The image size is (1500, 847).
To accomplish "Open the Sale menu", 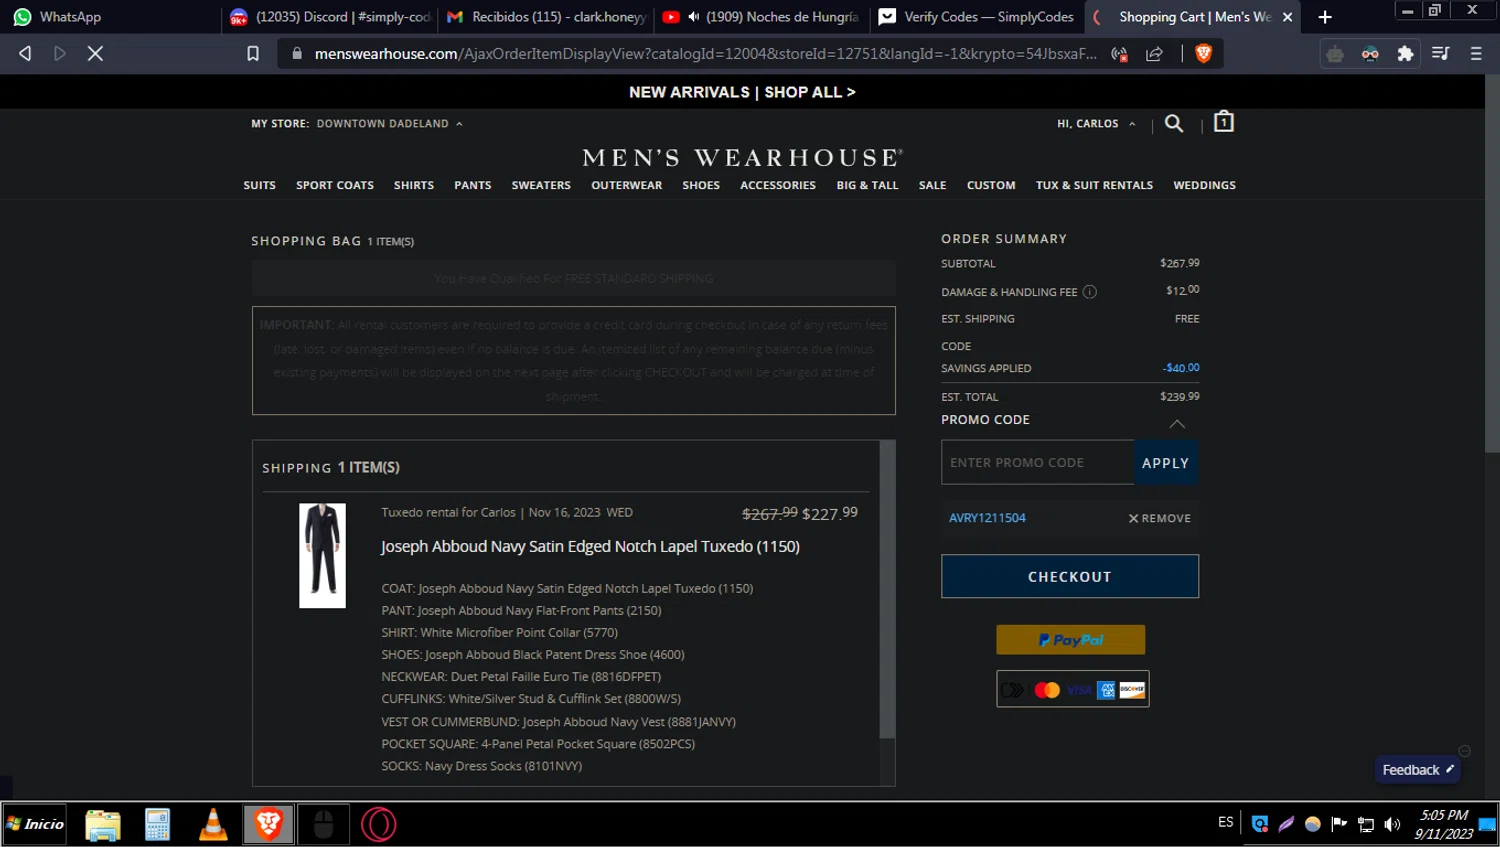I will (x=933, y=185).
